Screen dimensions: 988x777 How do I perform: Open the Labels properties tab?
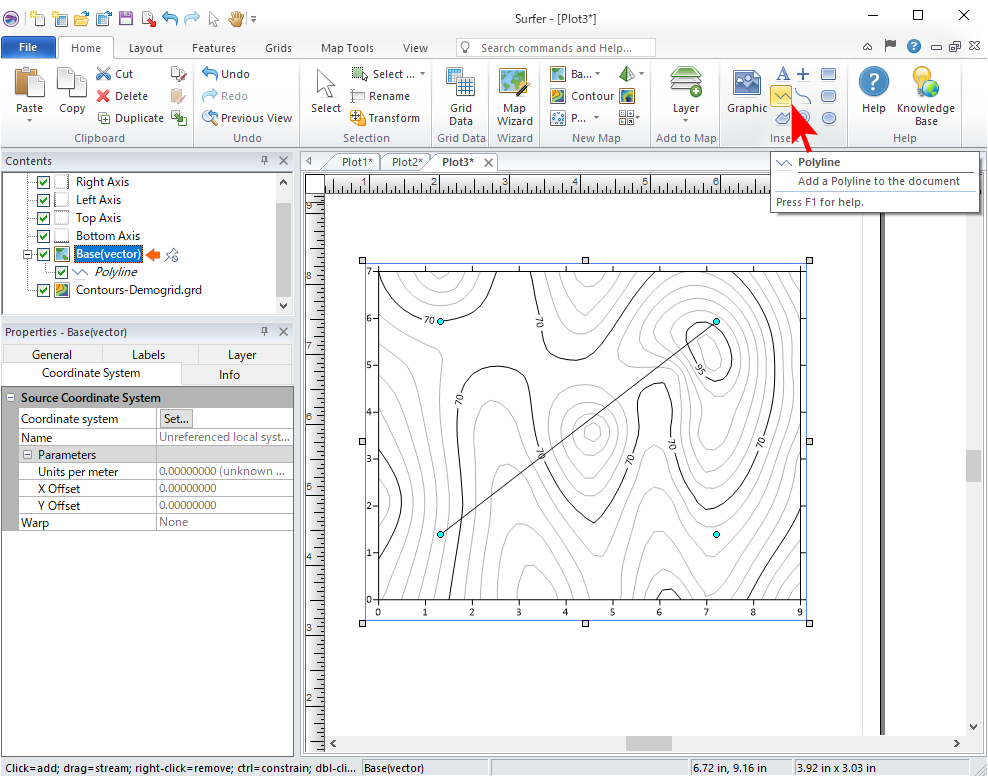pyautogui.click(x=149, y=355)
